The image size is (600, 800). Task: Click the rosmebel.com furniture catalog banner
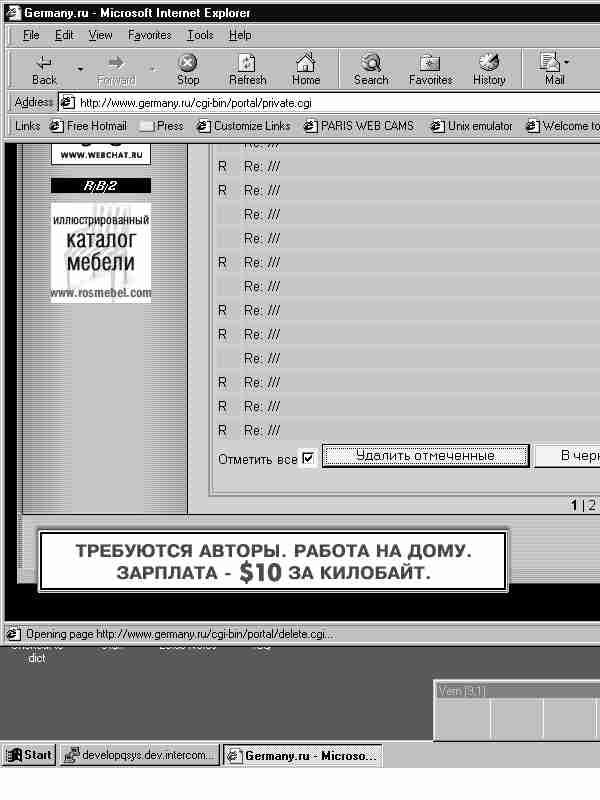pyautogui.click(x=101, y=252)
